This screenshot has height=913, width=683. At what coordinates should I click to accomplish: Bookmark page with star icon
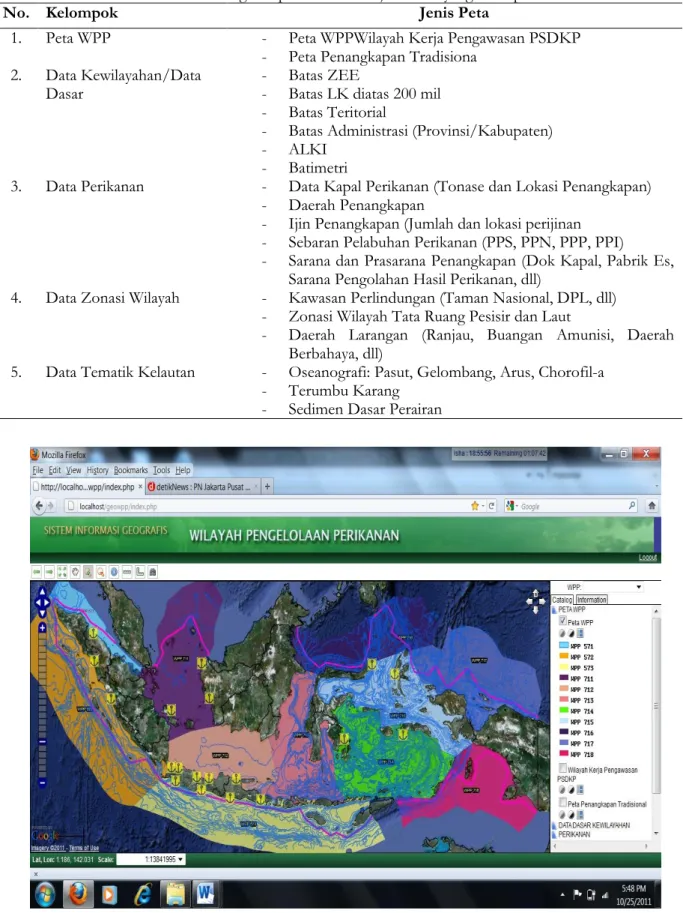[475, 506]
